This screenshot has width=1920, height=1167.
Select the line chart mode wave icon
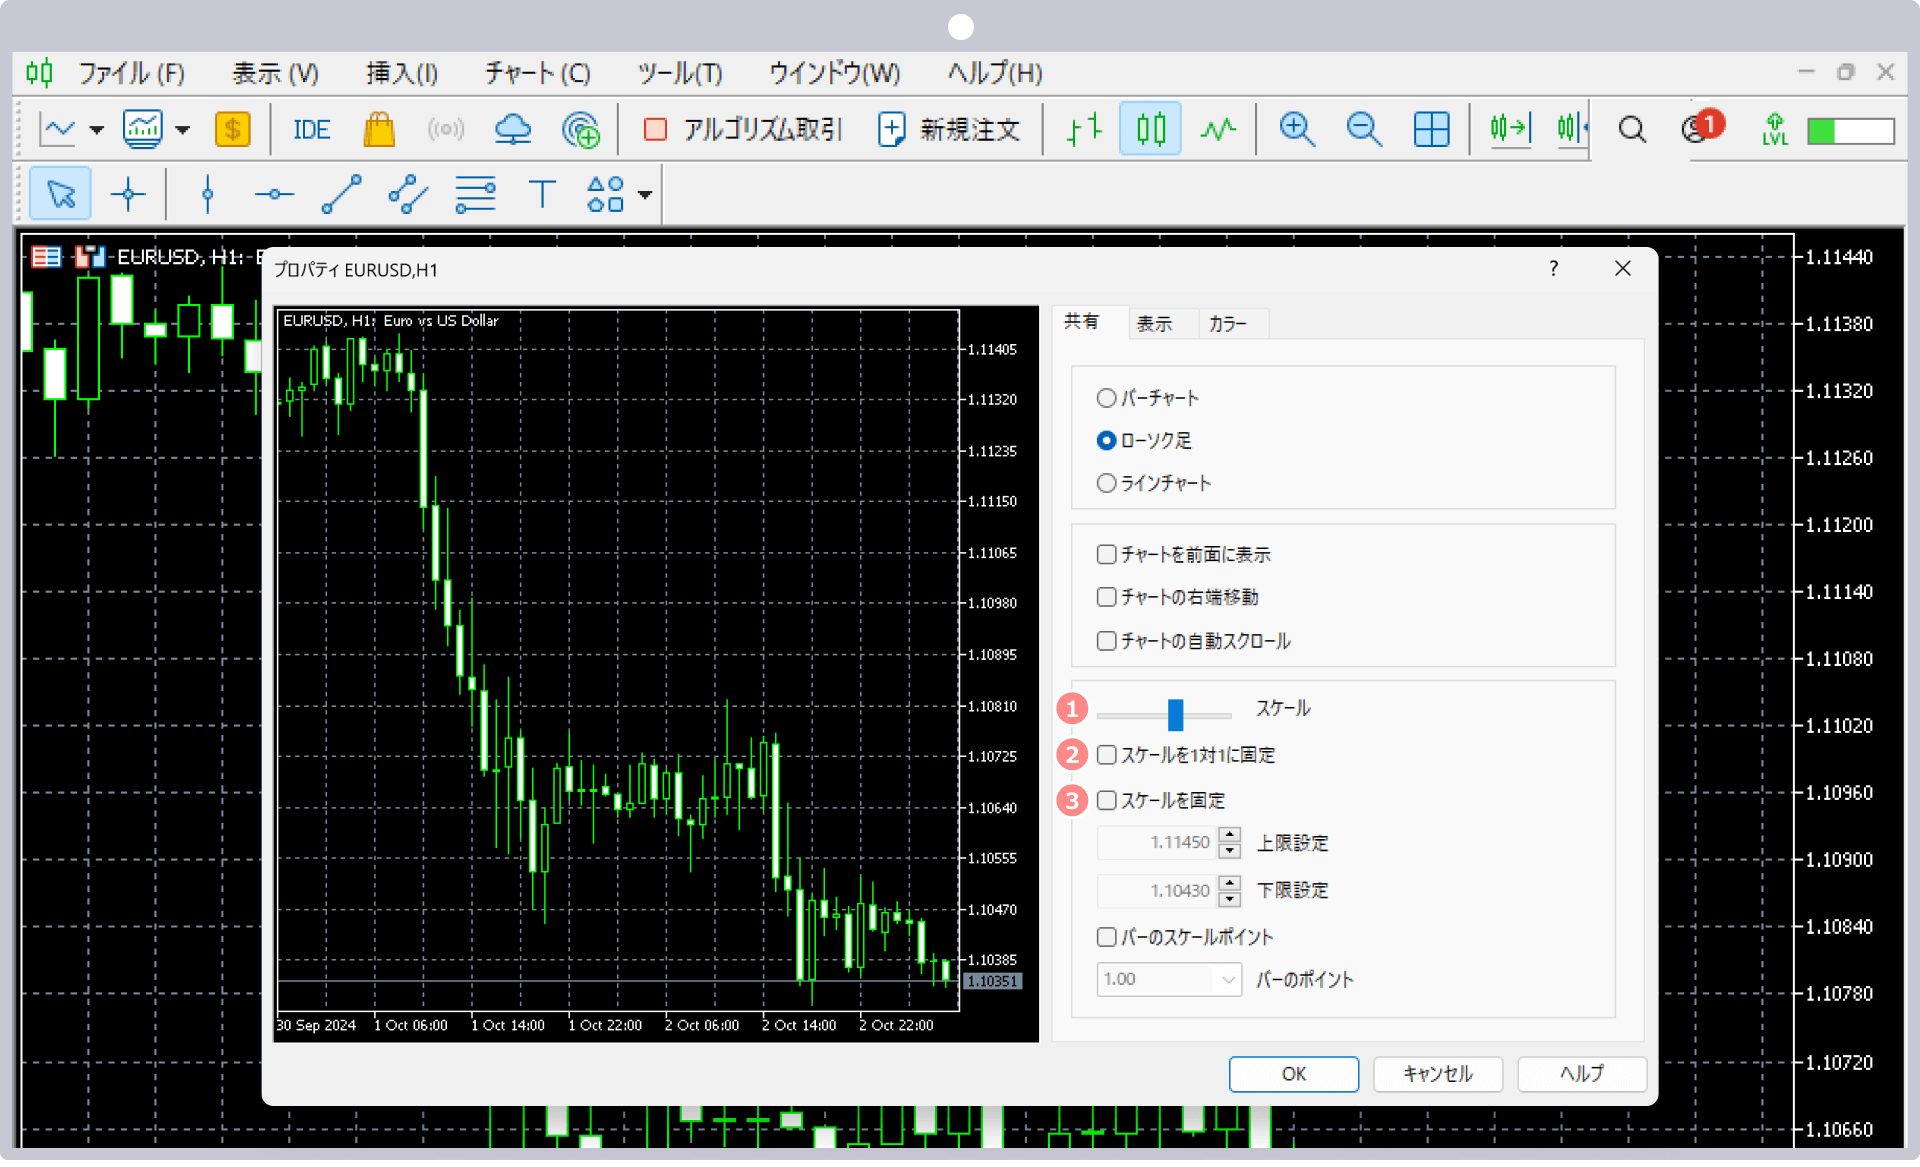click(1218, 130)
